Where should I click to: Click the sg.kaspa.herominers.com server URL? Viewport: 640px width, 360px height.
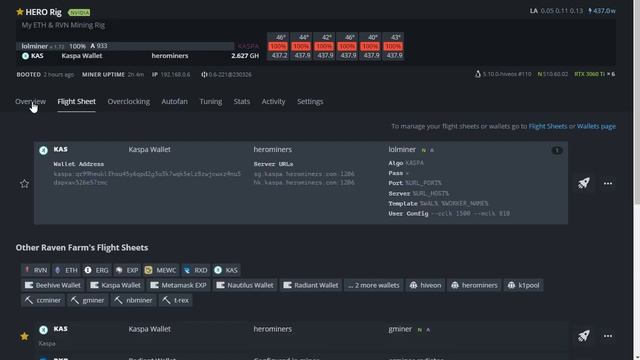click(304, 174)
